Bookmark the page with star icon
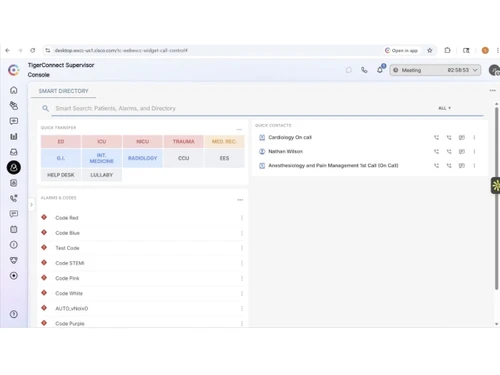The image size is (500, 375). click(x=430, y=50)
